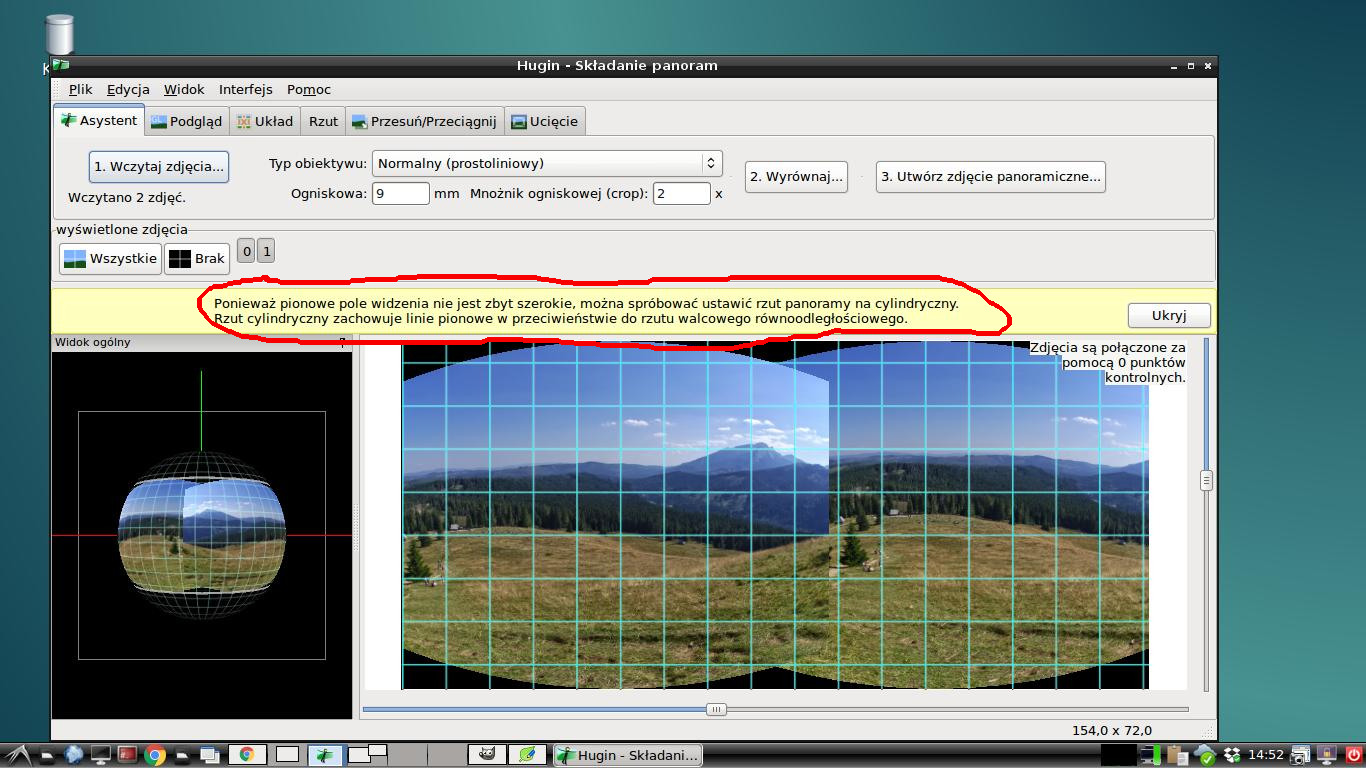Hide all images with the Brak button
This screenshot has width=1366, height=768.
197,259
